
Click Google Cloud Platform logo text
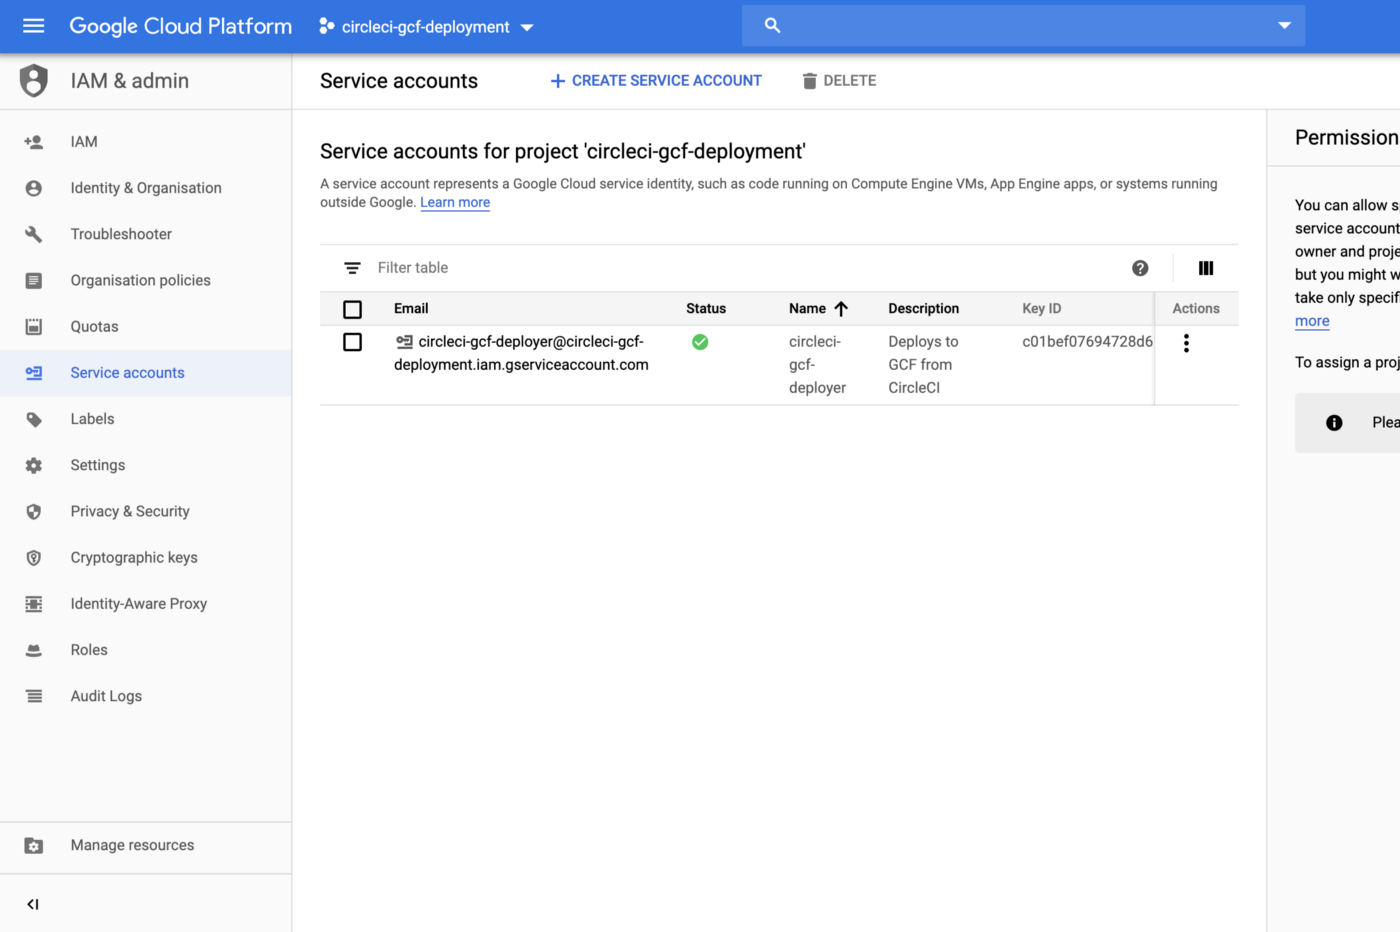coord(181,26)
